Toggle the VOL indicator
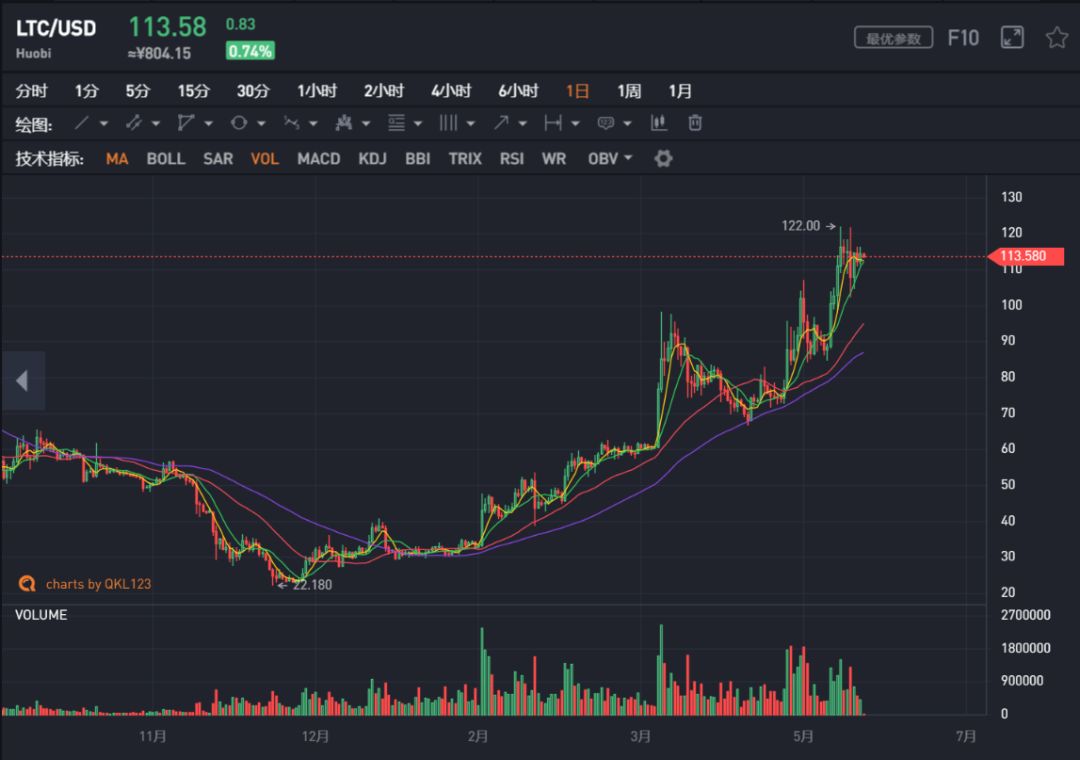 (264, 158)
